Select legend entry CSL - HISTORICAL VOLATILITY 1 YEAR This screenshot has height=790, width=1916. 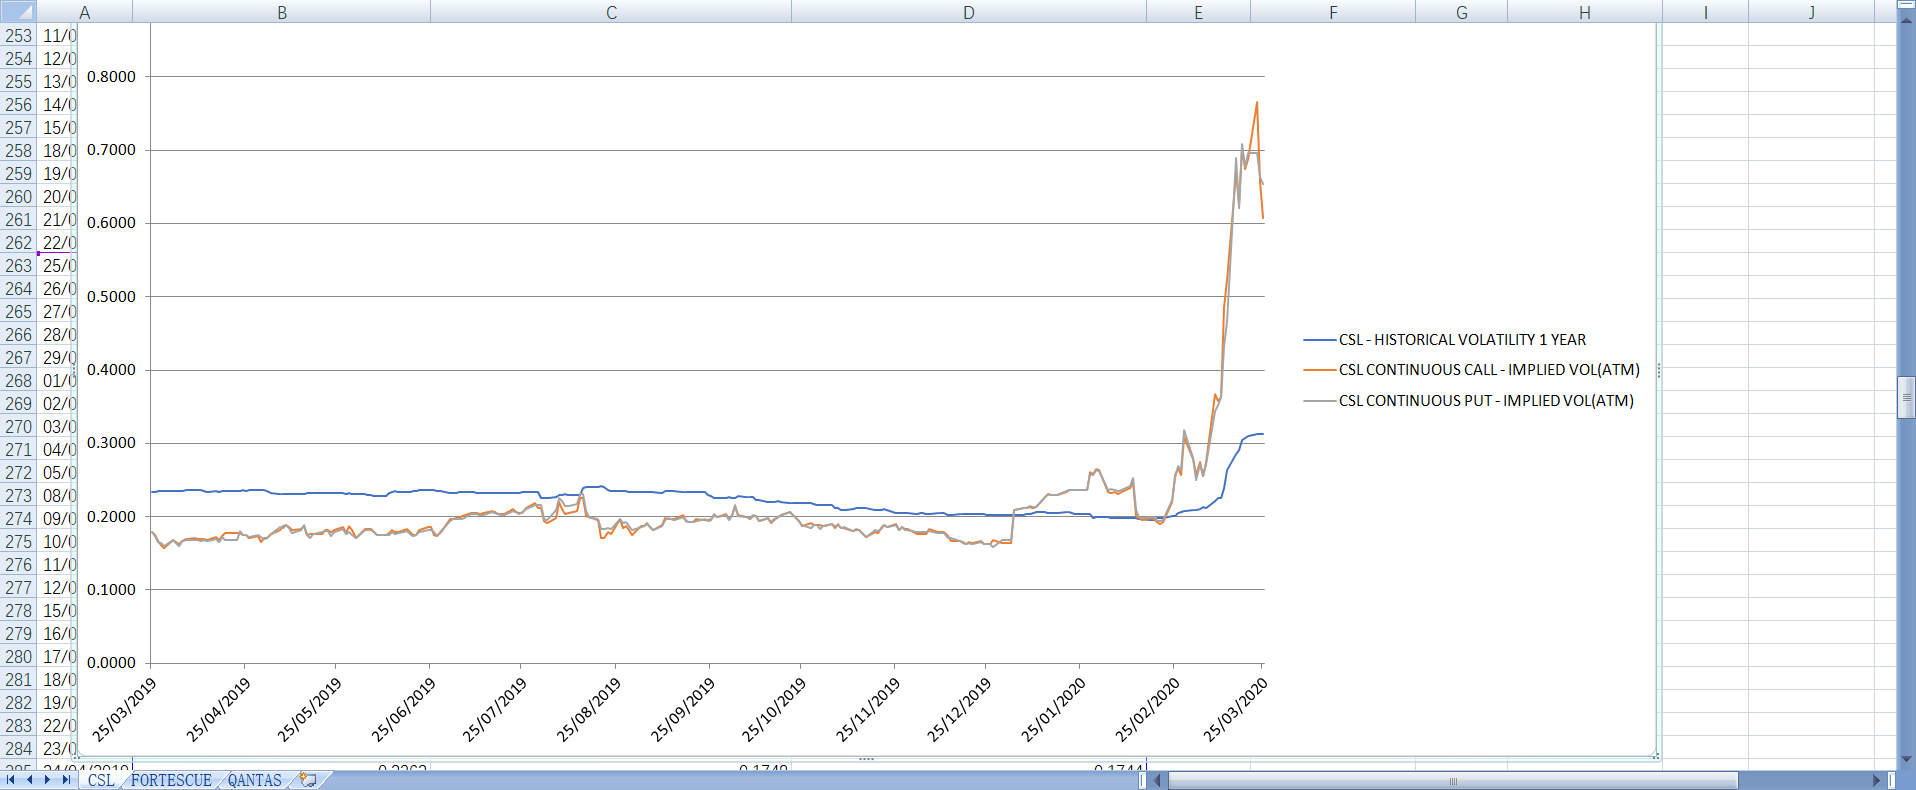[1462, 340]
